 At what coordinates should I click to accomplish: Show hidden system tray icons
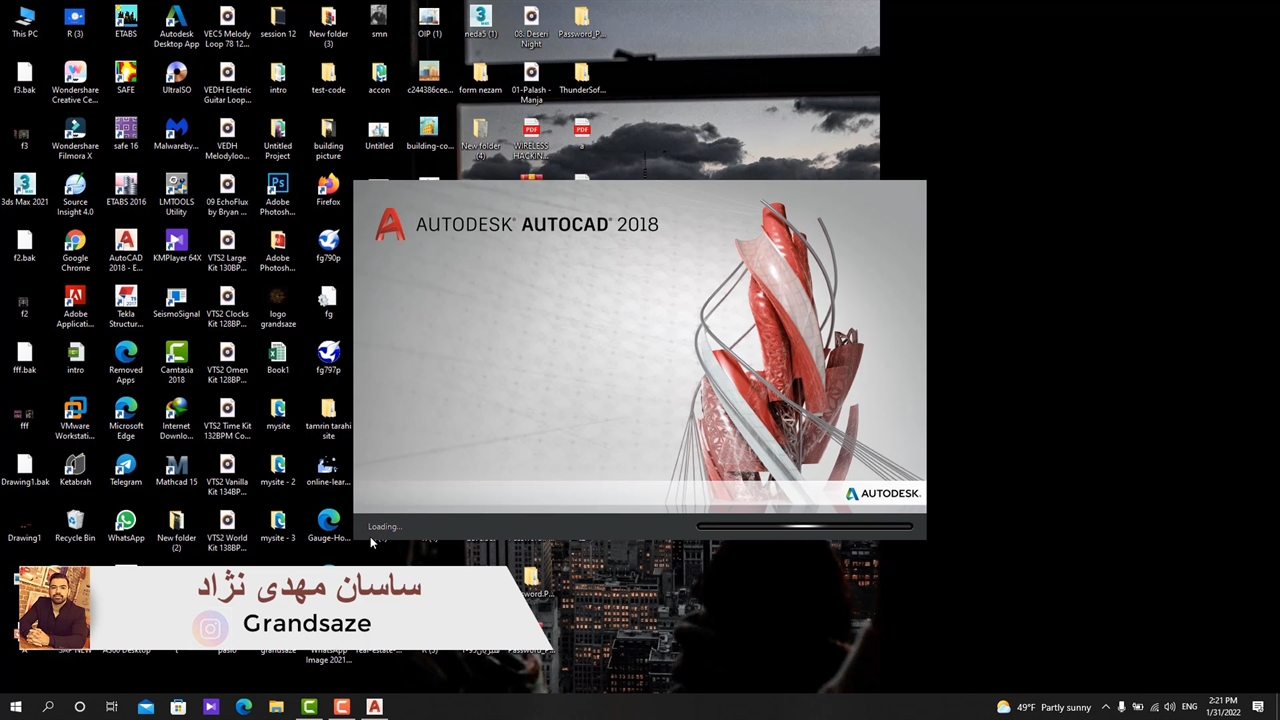pos(1105,707)
